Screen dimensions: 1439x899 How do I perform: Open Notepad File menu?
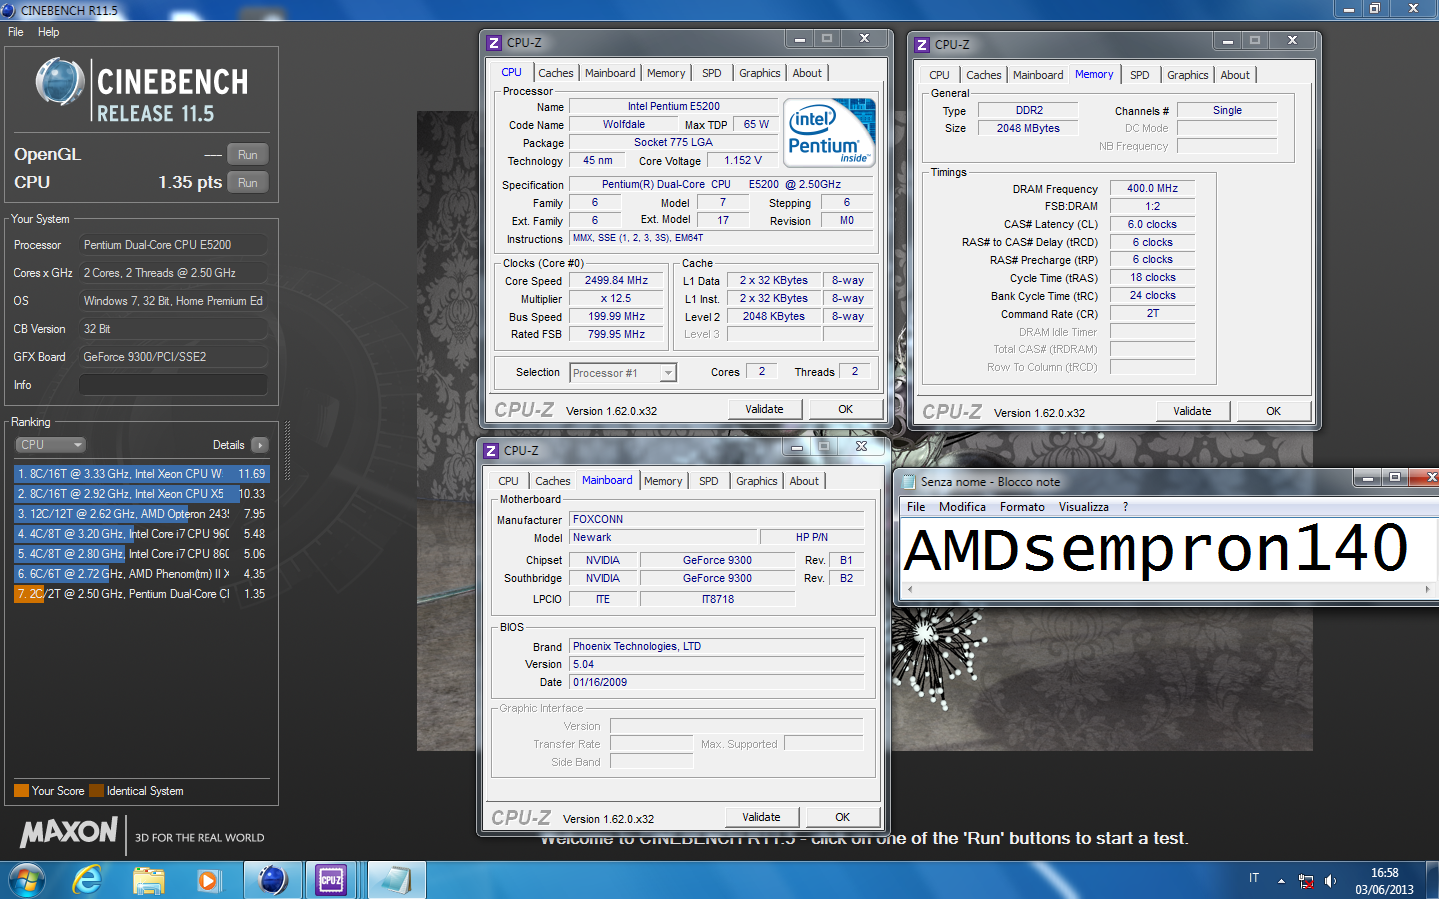pyautogui.click(x=916, y=507)
